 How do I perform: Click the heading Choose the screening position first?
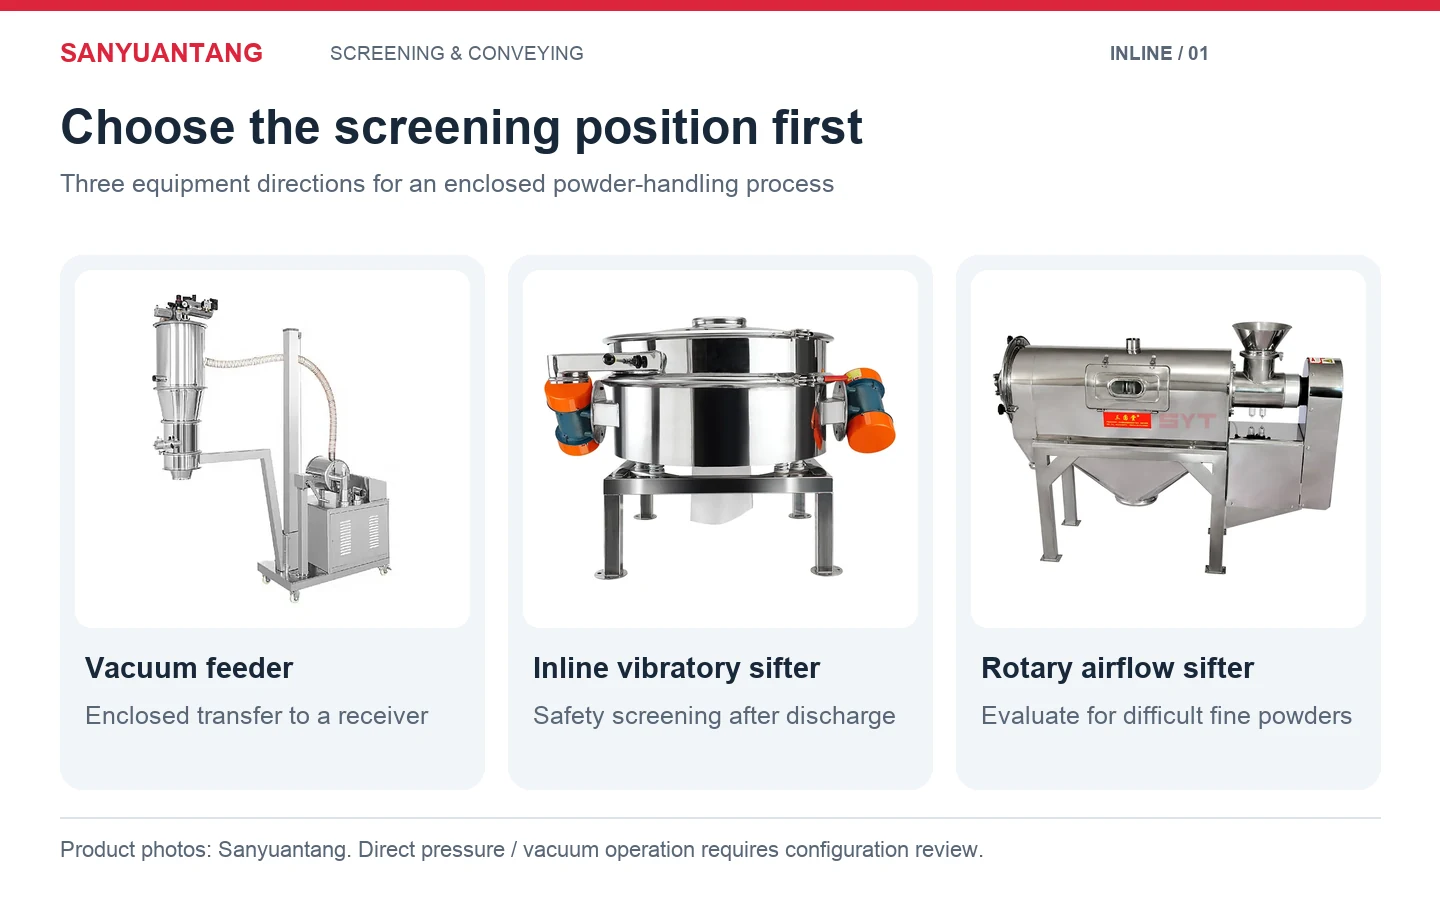[461, 127]
